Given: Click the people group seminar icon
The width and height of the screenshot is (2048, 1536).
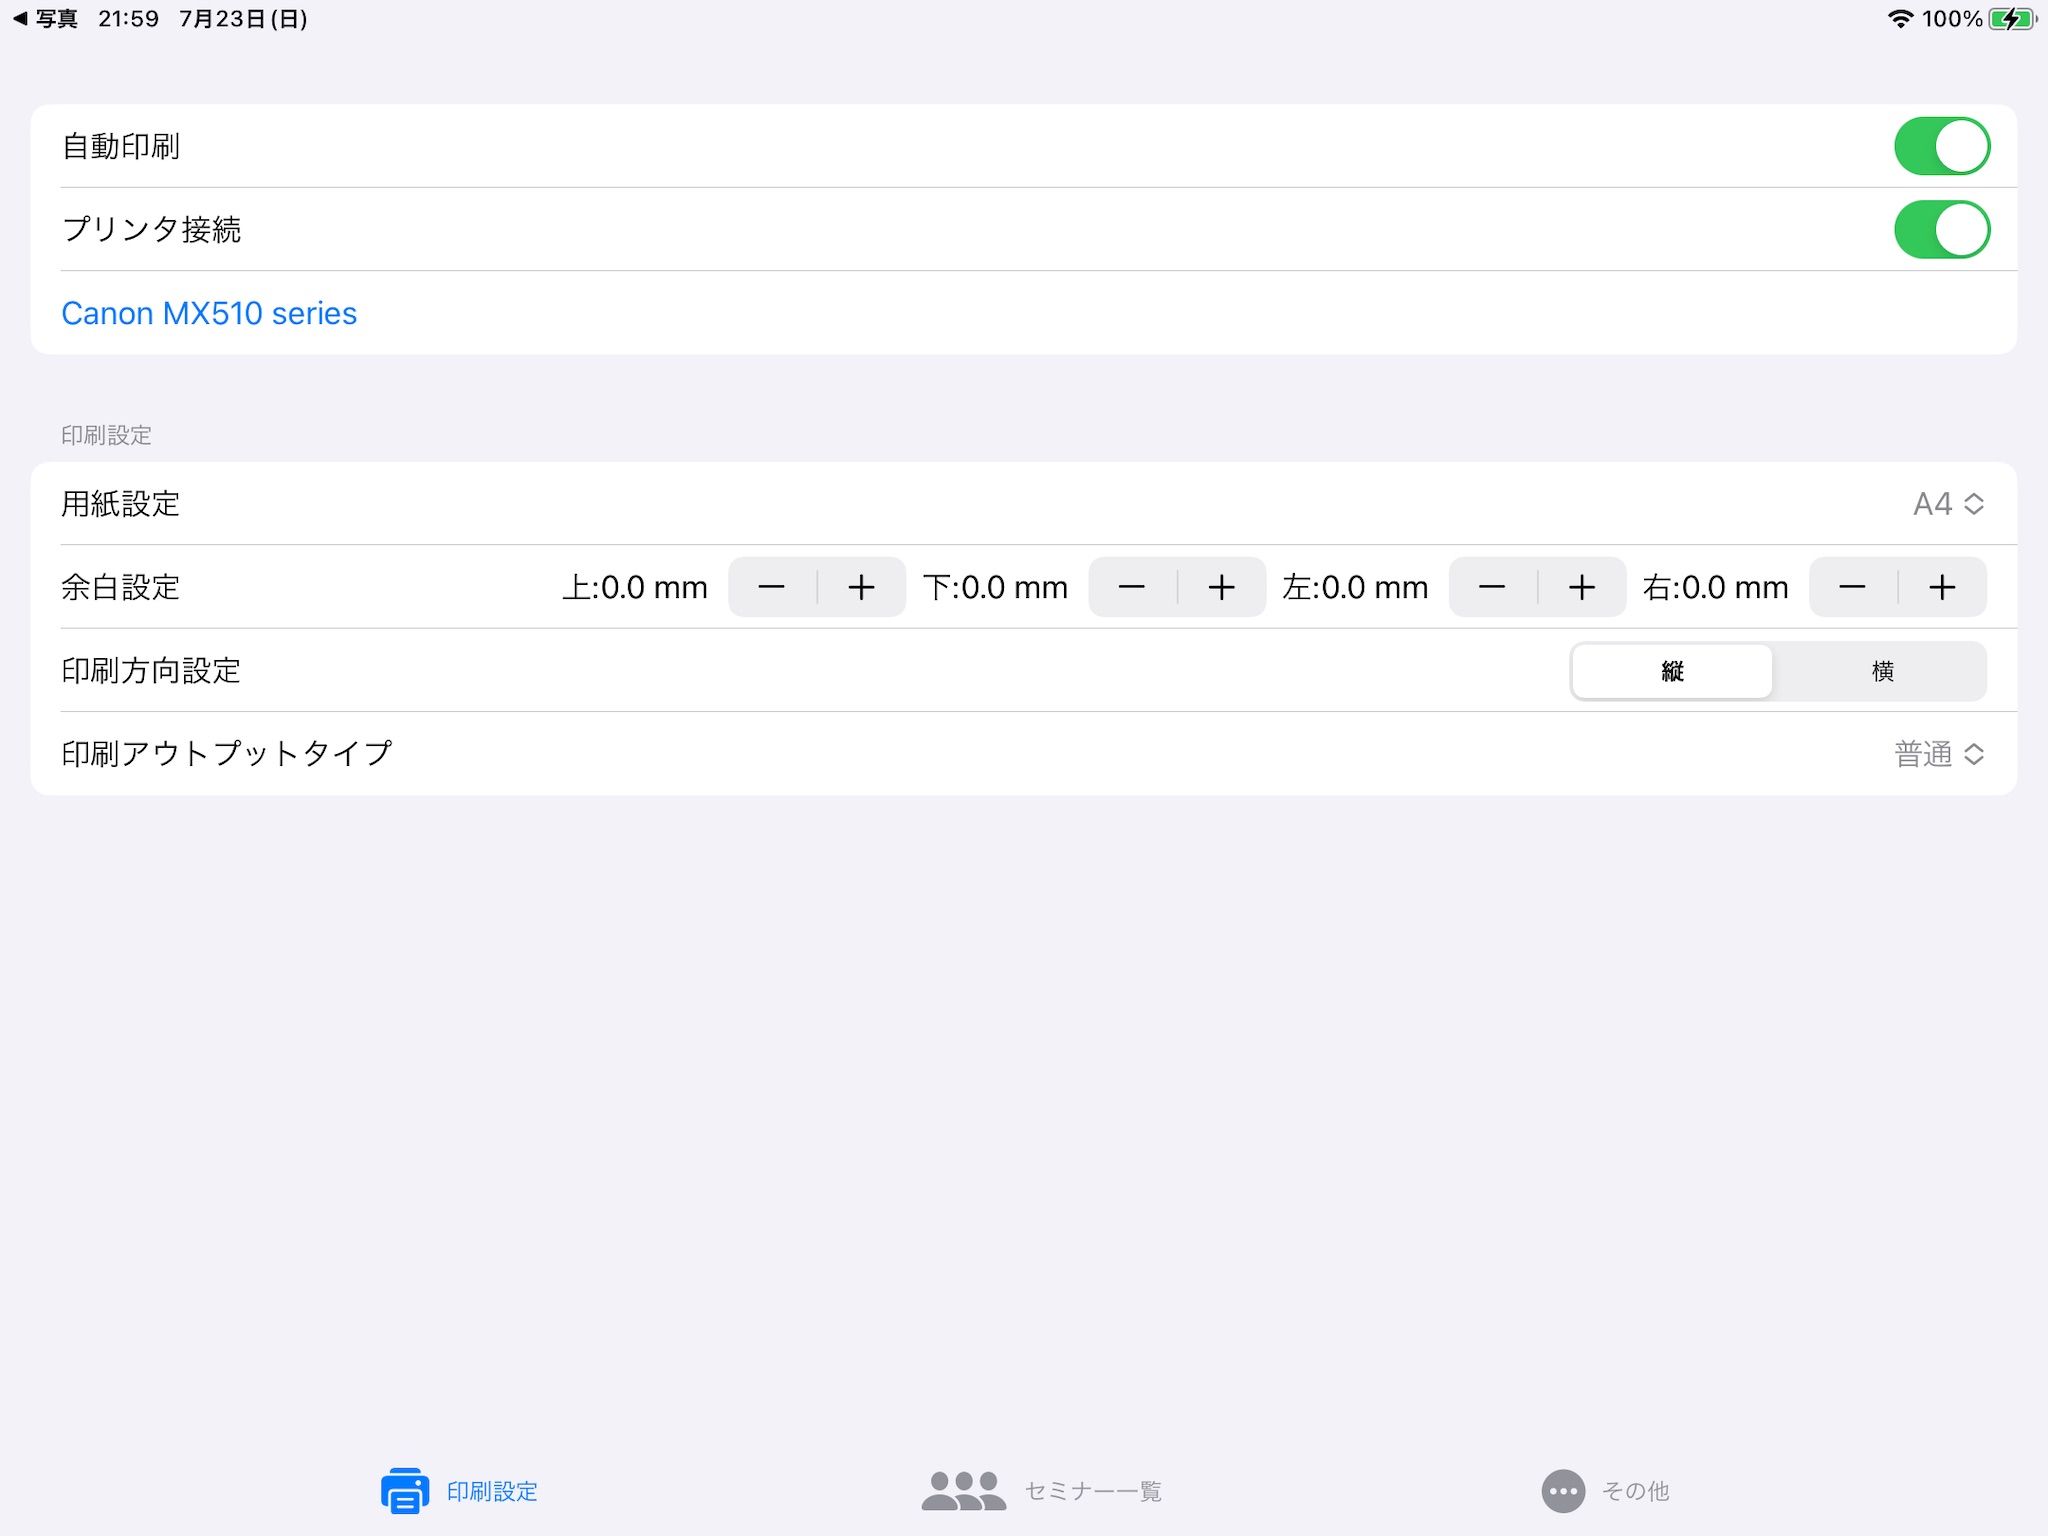Looking at the screenshot, I should [964, 1490].
